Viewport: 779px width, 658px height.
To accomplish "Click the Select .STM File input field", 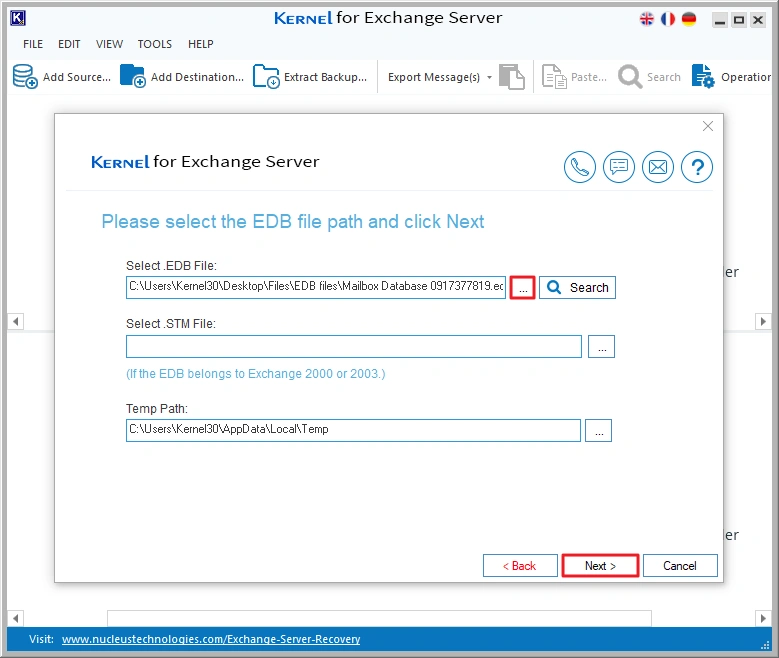I will coord(354,346).
